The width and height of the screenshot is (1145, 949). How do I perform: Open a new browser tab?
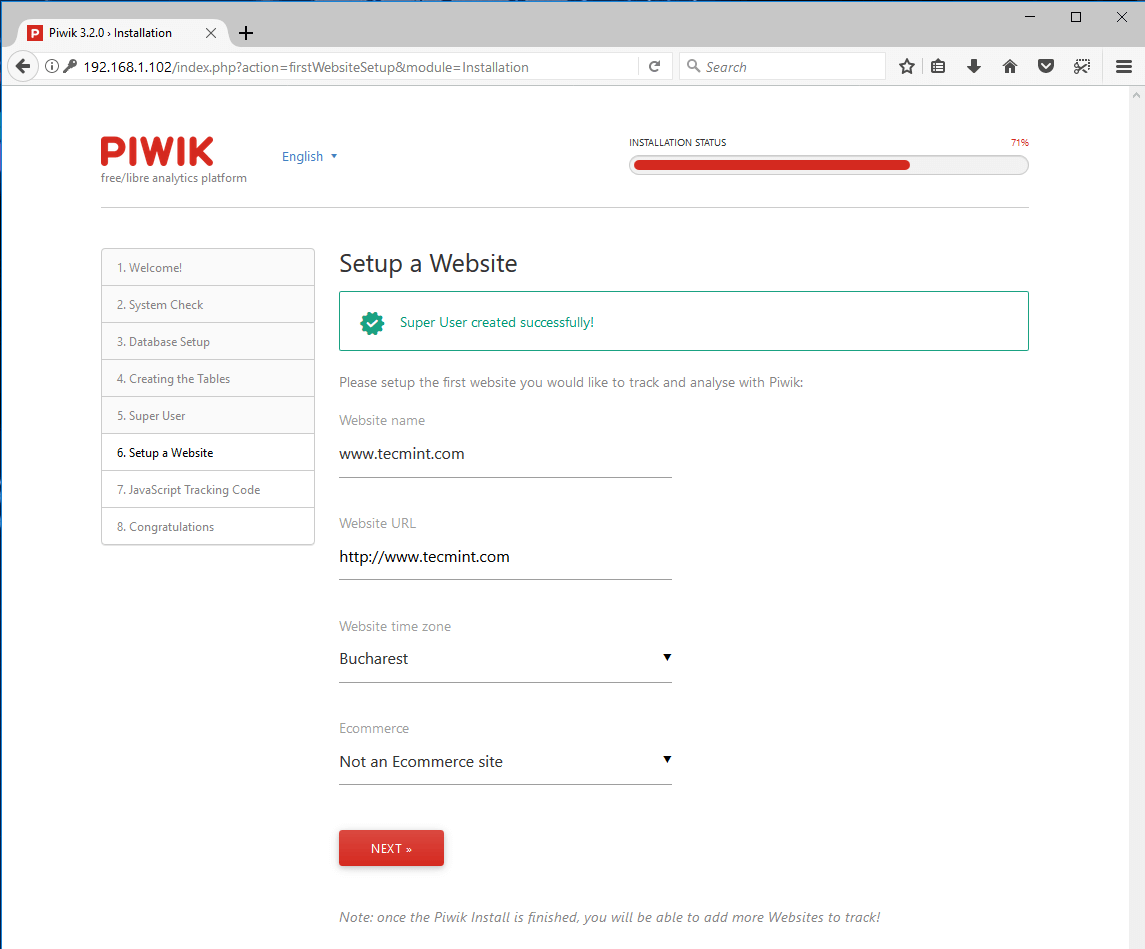click(x=246, y=33)
